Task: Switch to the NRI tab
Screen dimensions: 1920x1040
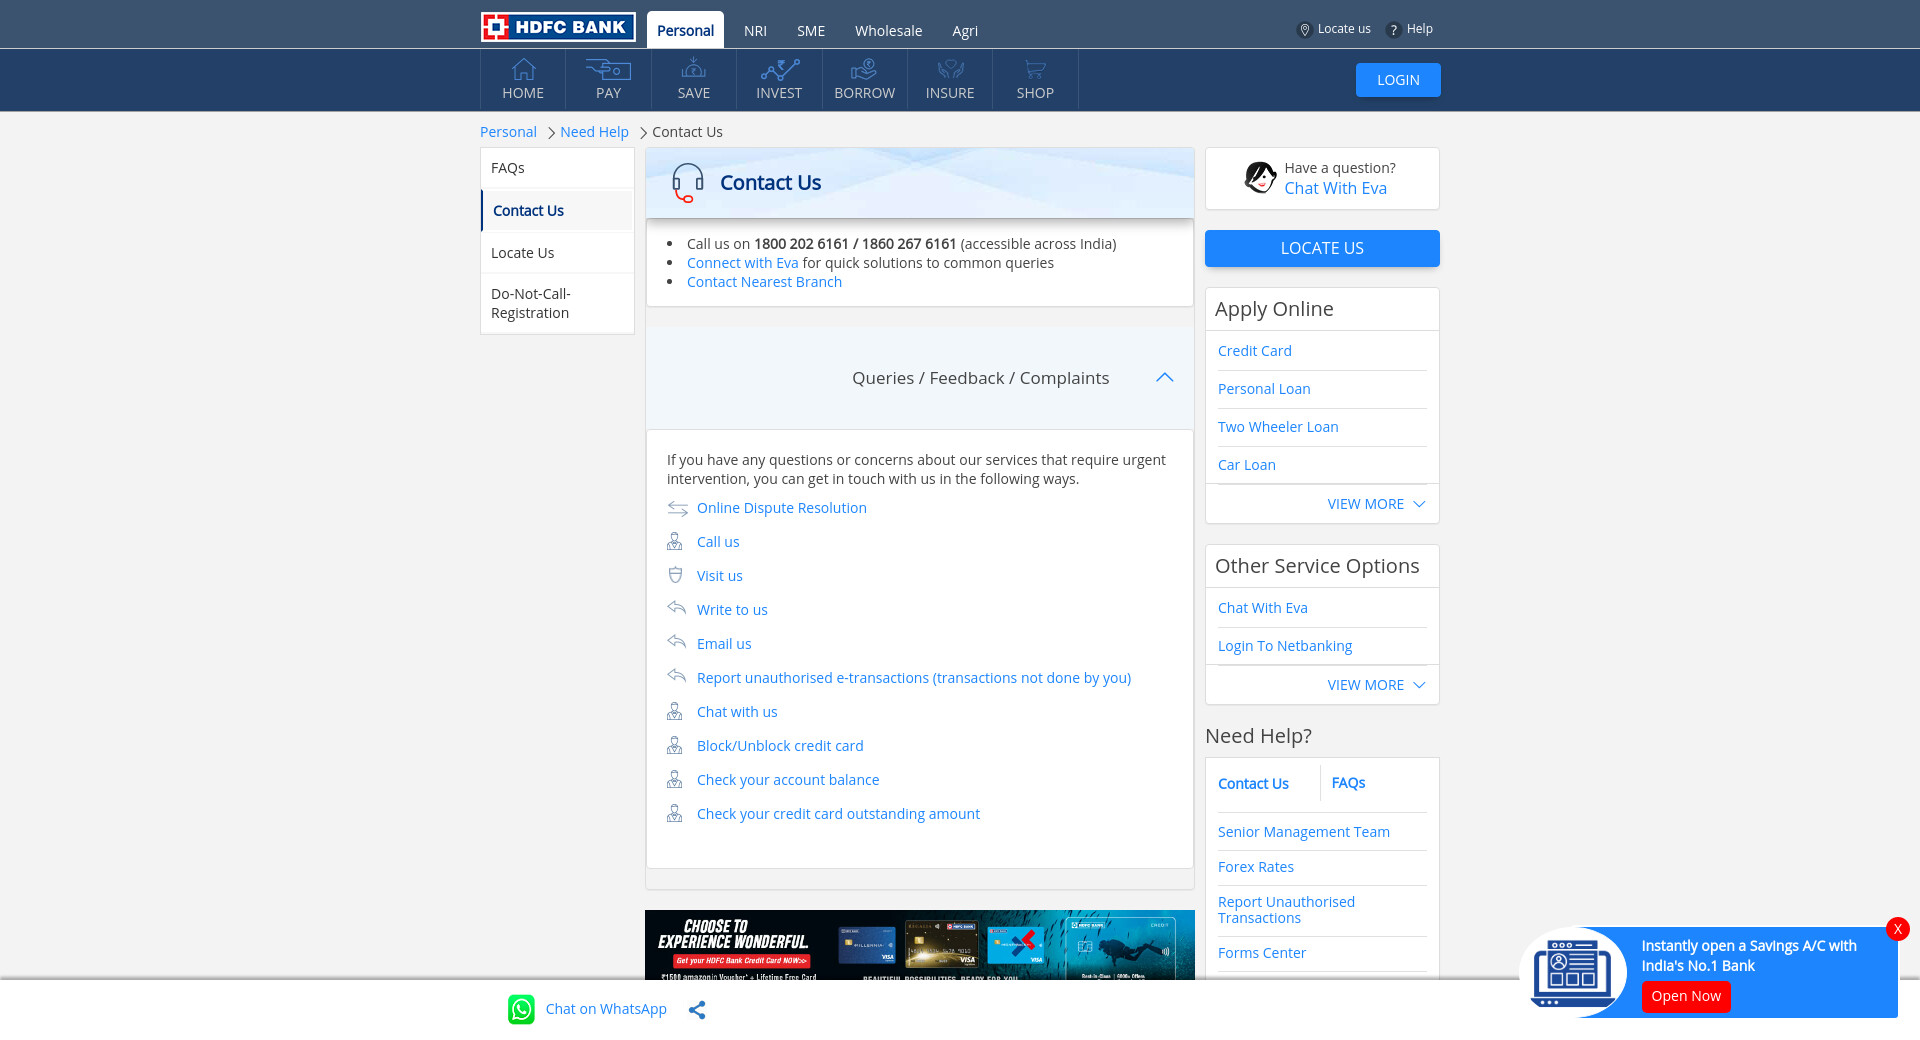Action: [755, 31]
